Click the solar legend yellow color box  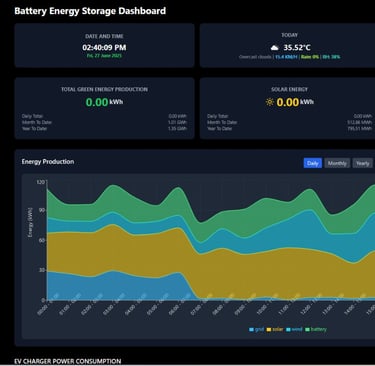(x=269, y=330)
